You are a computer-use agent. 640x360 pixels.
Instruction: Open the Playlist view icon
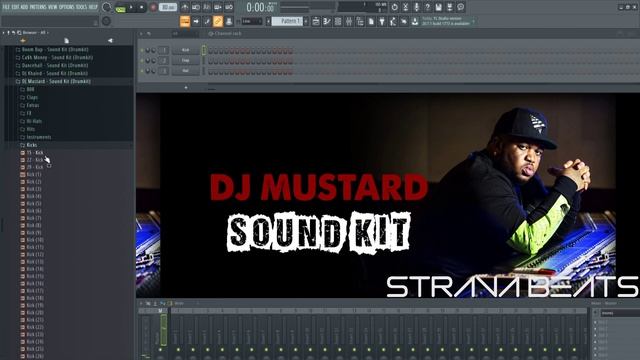coord(316,21)
